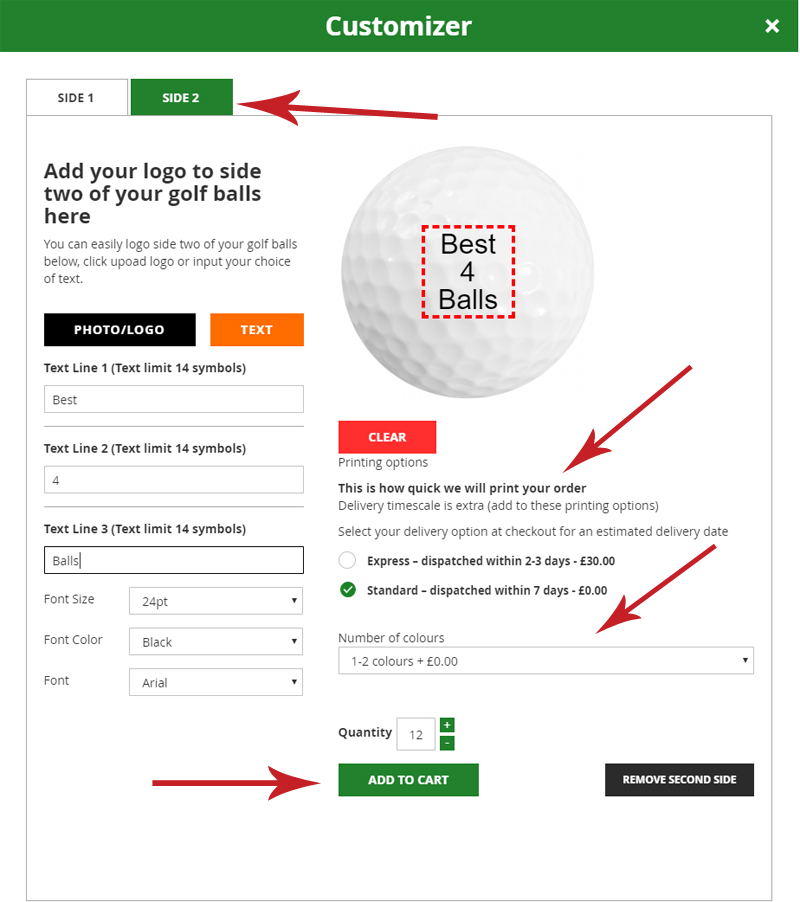Expand the Font Color dropdown
The image size is (800, 902).
point(216,642)
